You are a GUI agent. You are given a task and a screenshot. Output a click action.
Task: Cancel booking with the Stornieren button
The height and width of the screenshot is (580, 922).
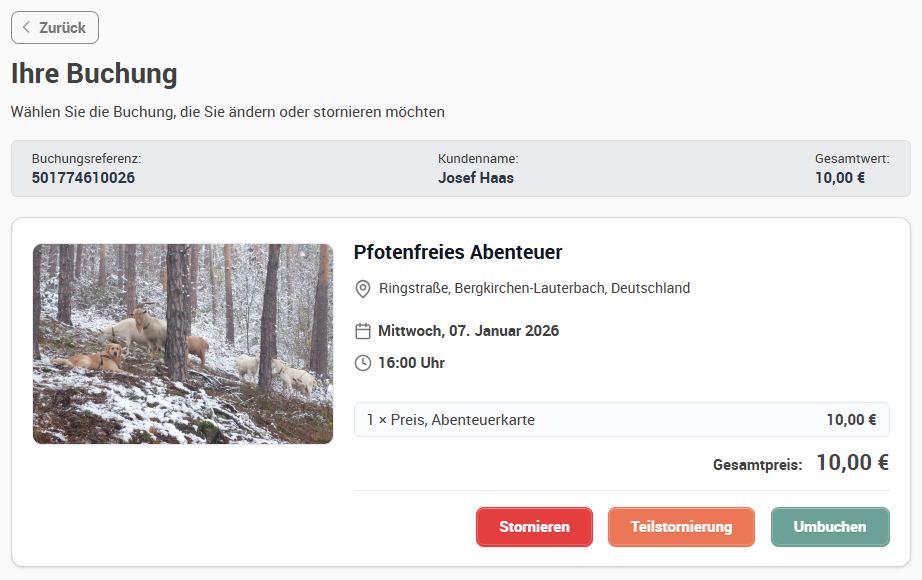[x=534, y=526]
